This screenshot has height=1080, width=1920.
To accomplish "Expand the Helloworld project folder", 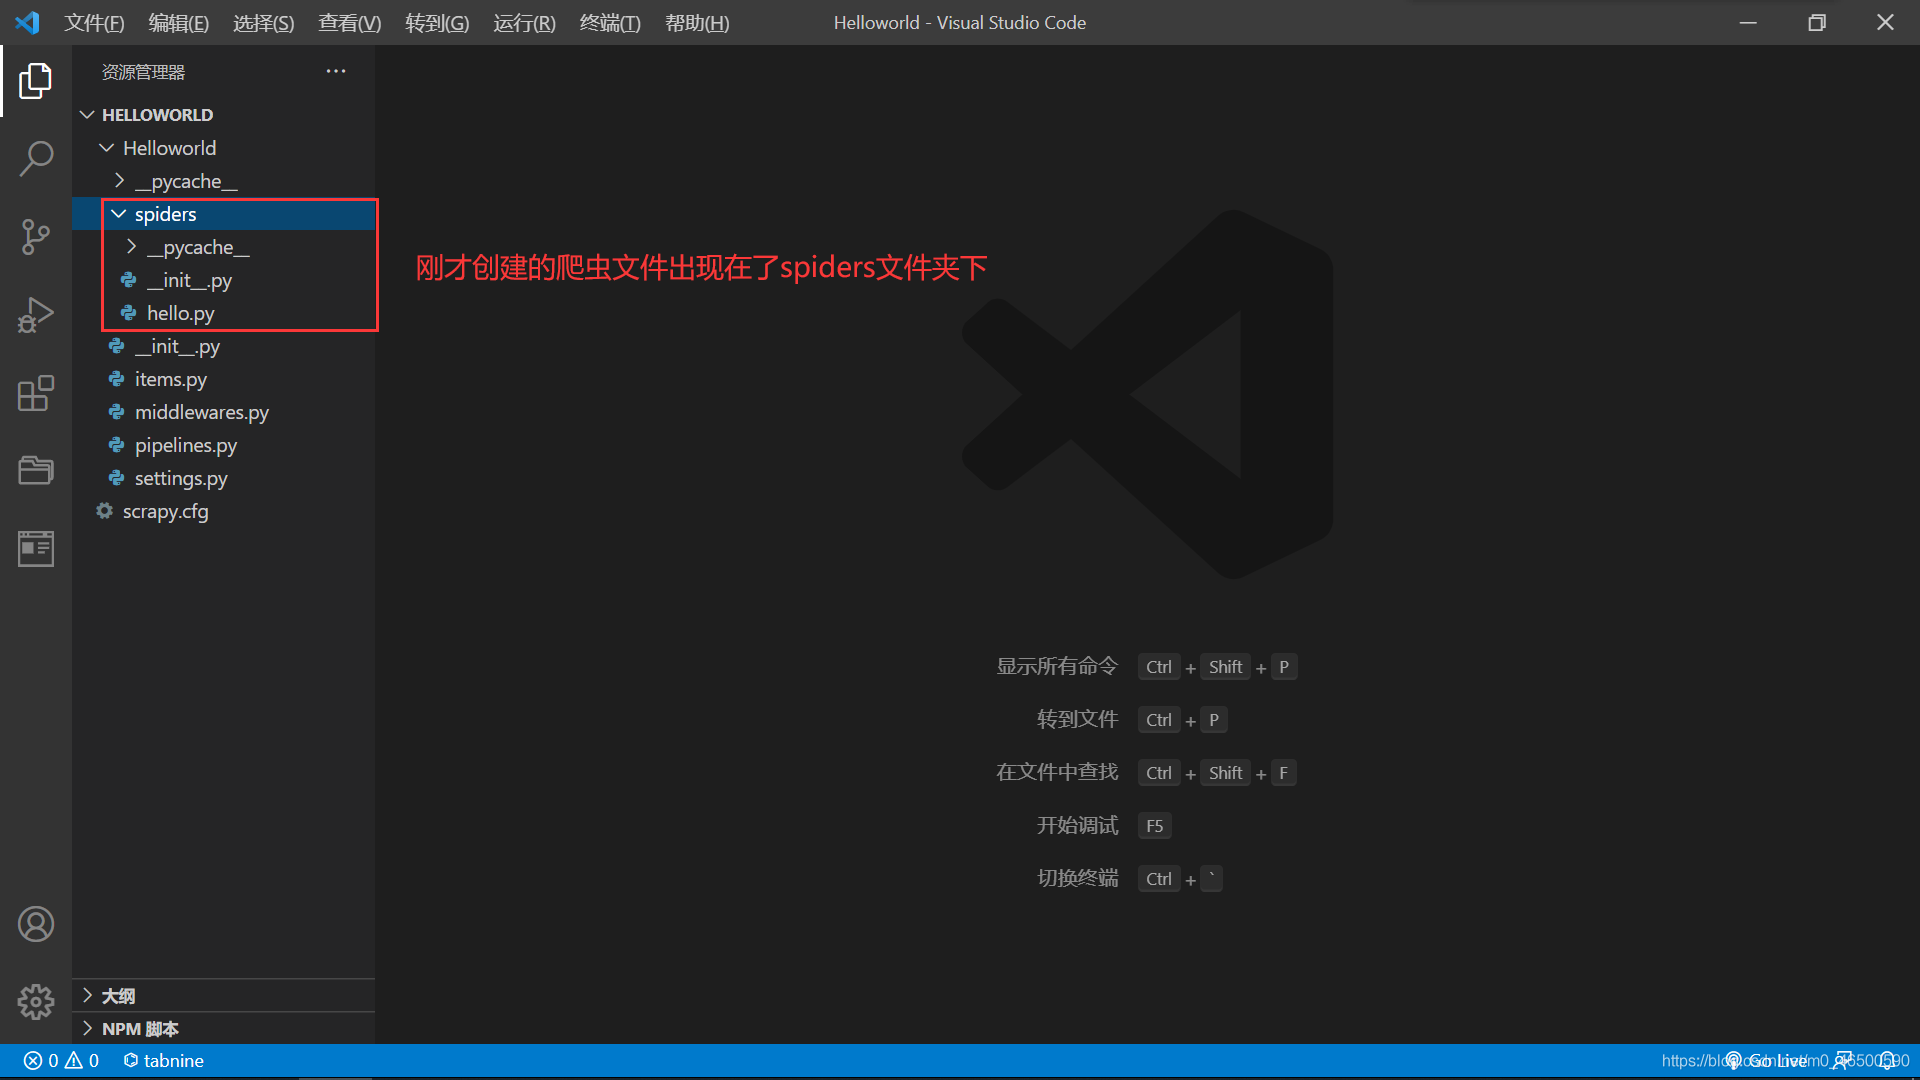I will [x=169, y=146].
